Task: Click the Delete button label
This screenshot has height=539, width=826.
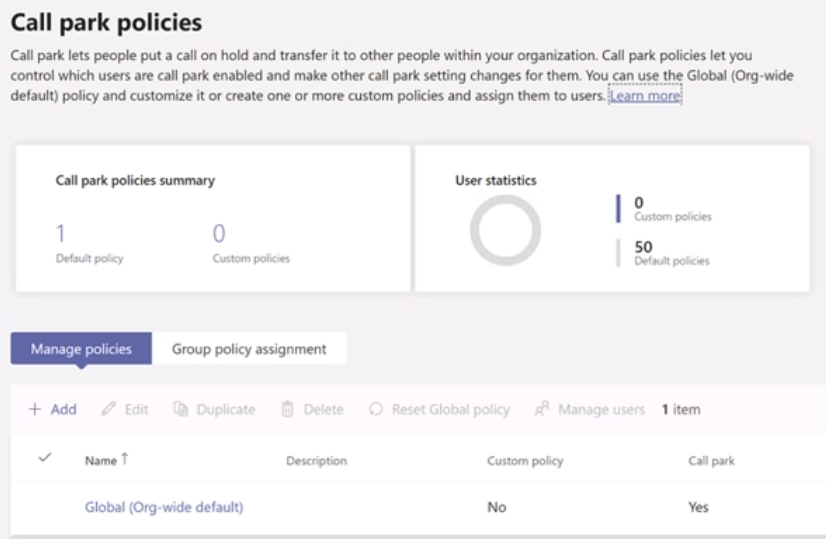Action: pyautogui.click(x=323, y=409)
